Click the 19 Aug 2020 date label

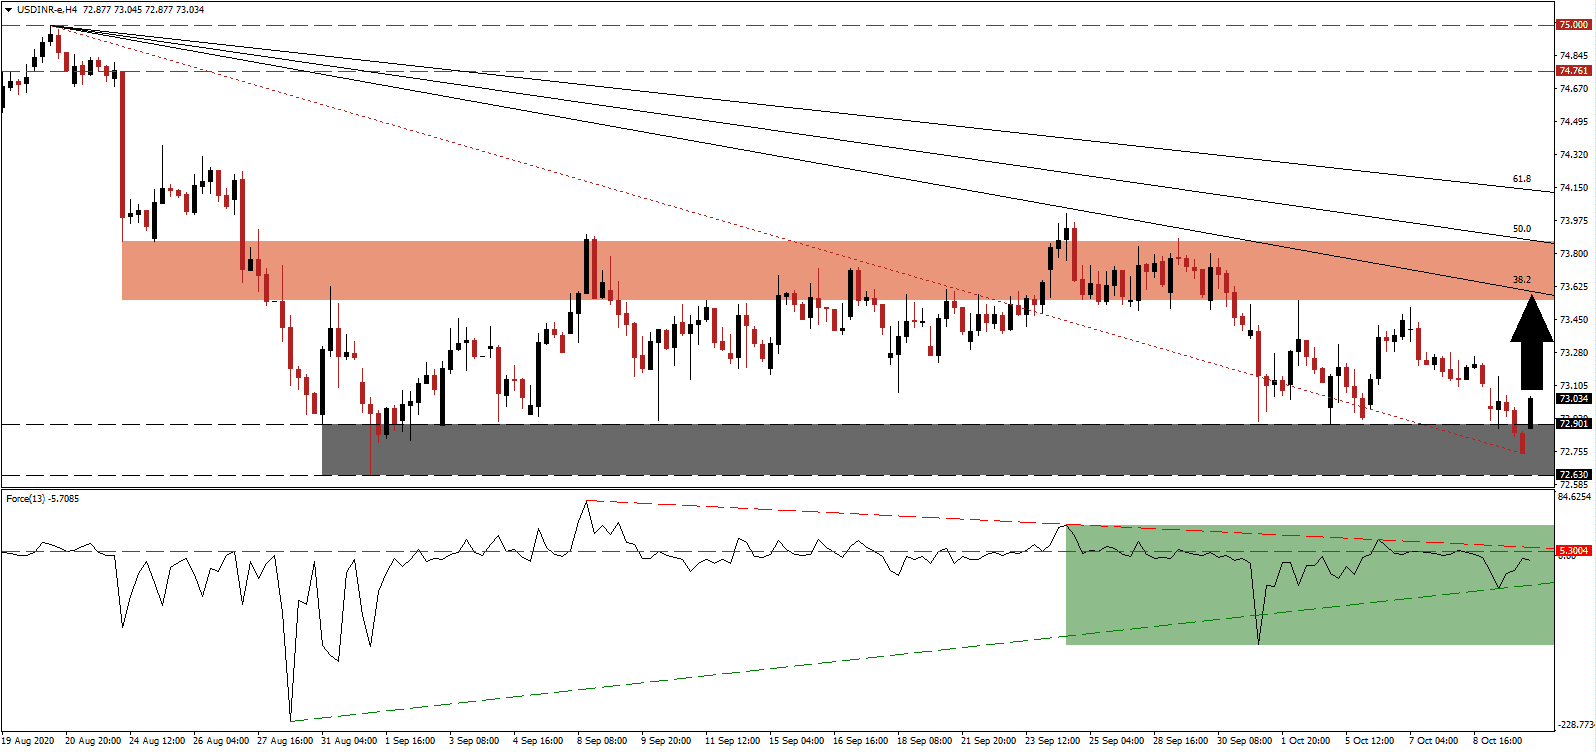pos(28,741)
